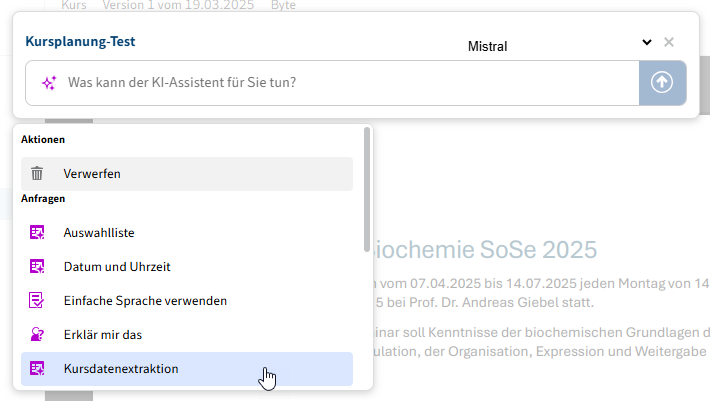Click the trash icon next to Verwerfen
Viewport: 710px width, 401px height.
point(37,173)
